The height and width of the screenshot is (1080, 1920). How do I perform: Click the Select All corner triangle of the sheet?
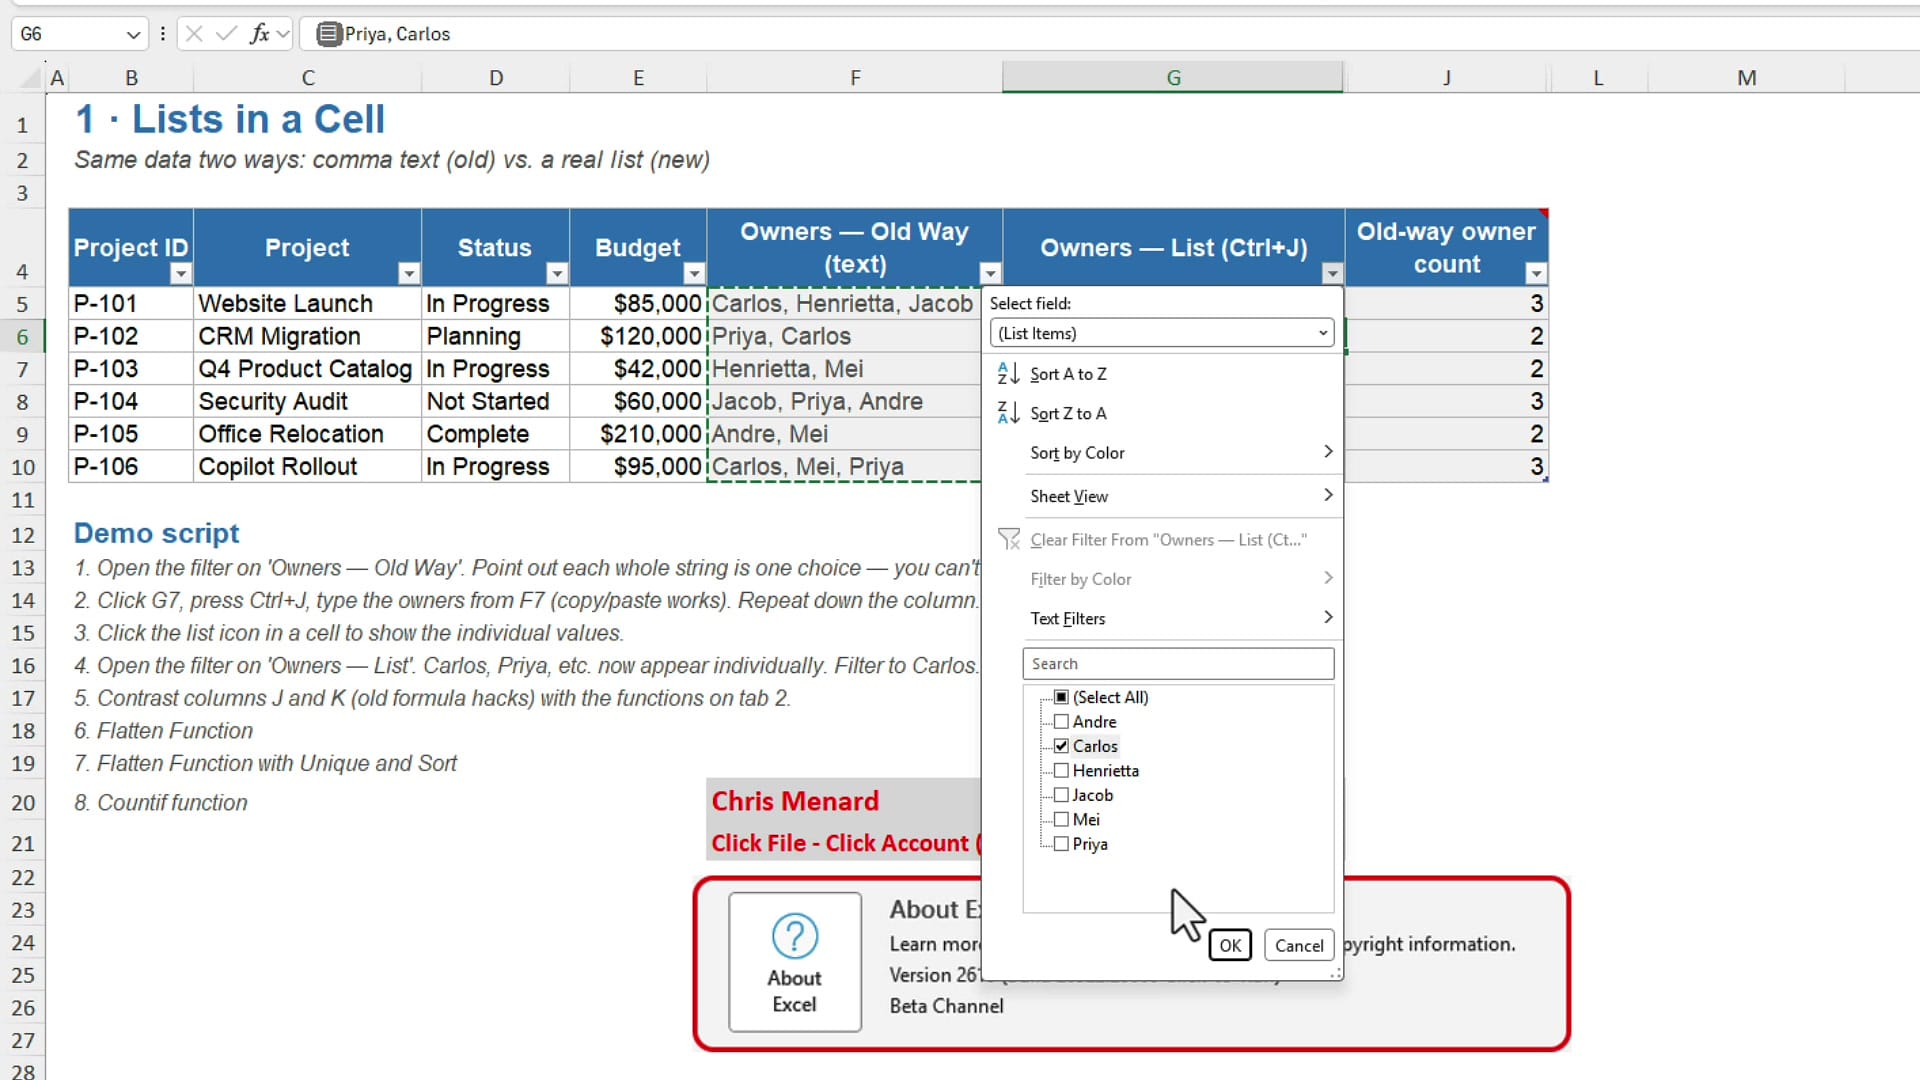[x=31, y=78]
